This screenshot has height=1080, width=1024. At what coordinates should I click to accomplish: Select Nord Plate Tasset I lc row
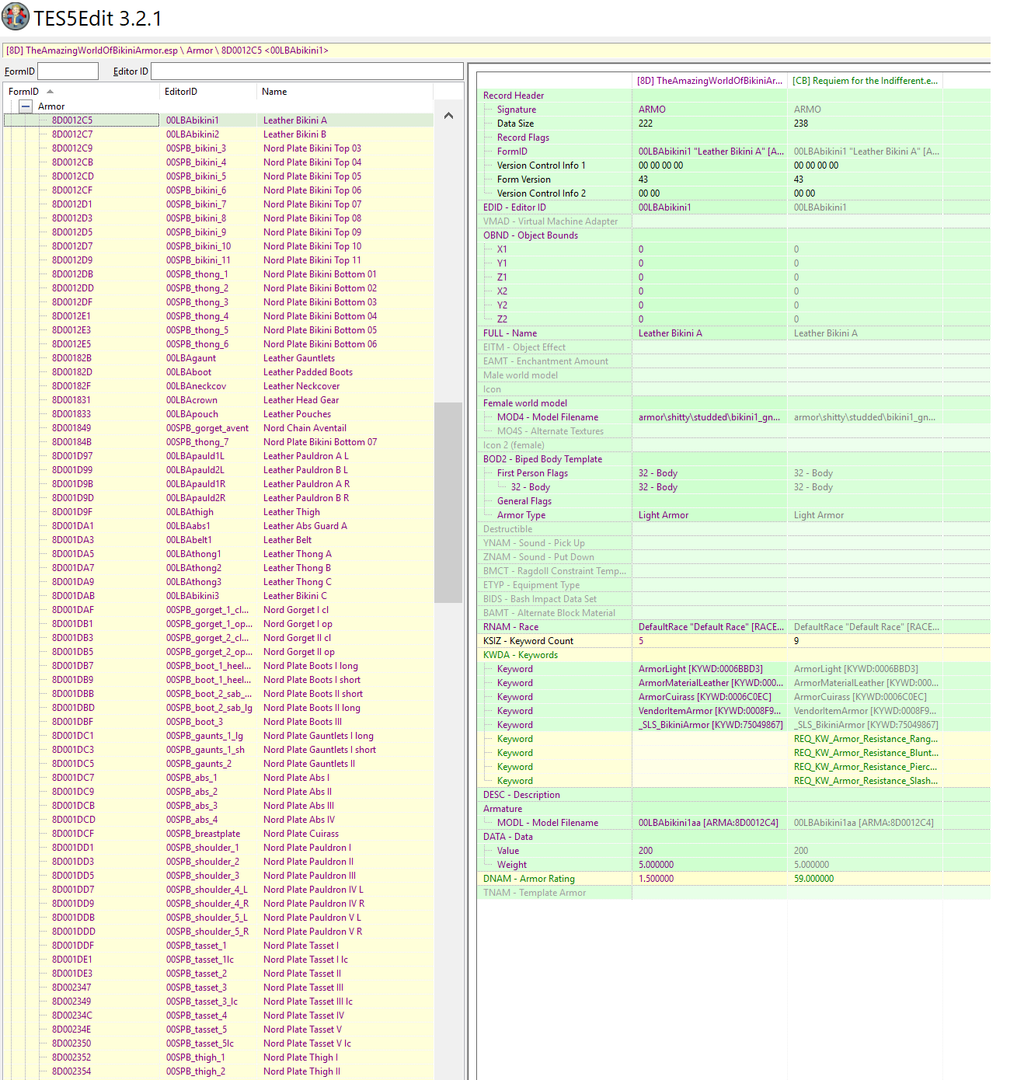218,959
